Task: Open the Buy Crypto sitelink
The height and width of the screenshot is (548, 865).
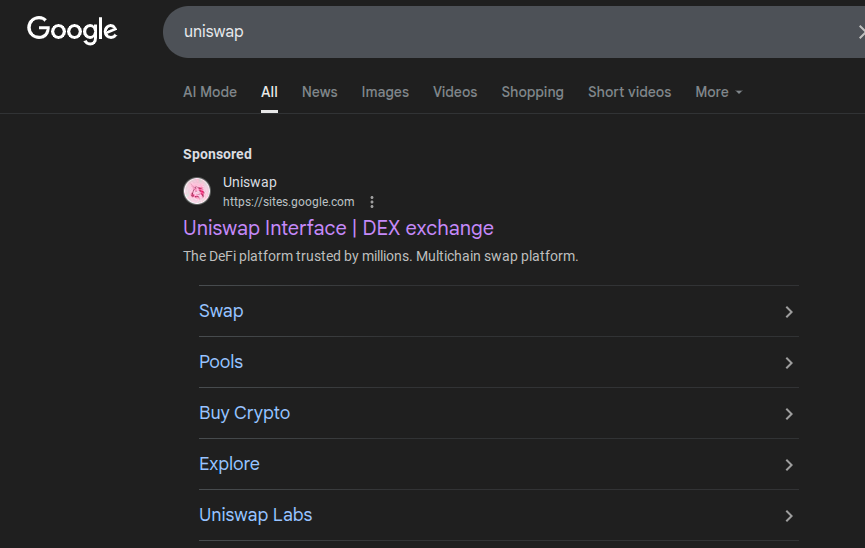Action: pyautogui.click(x=244, y=413)
